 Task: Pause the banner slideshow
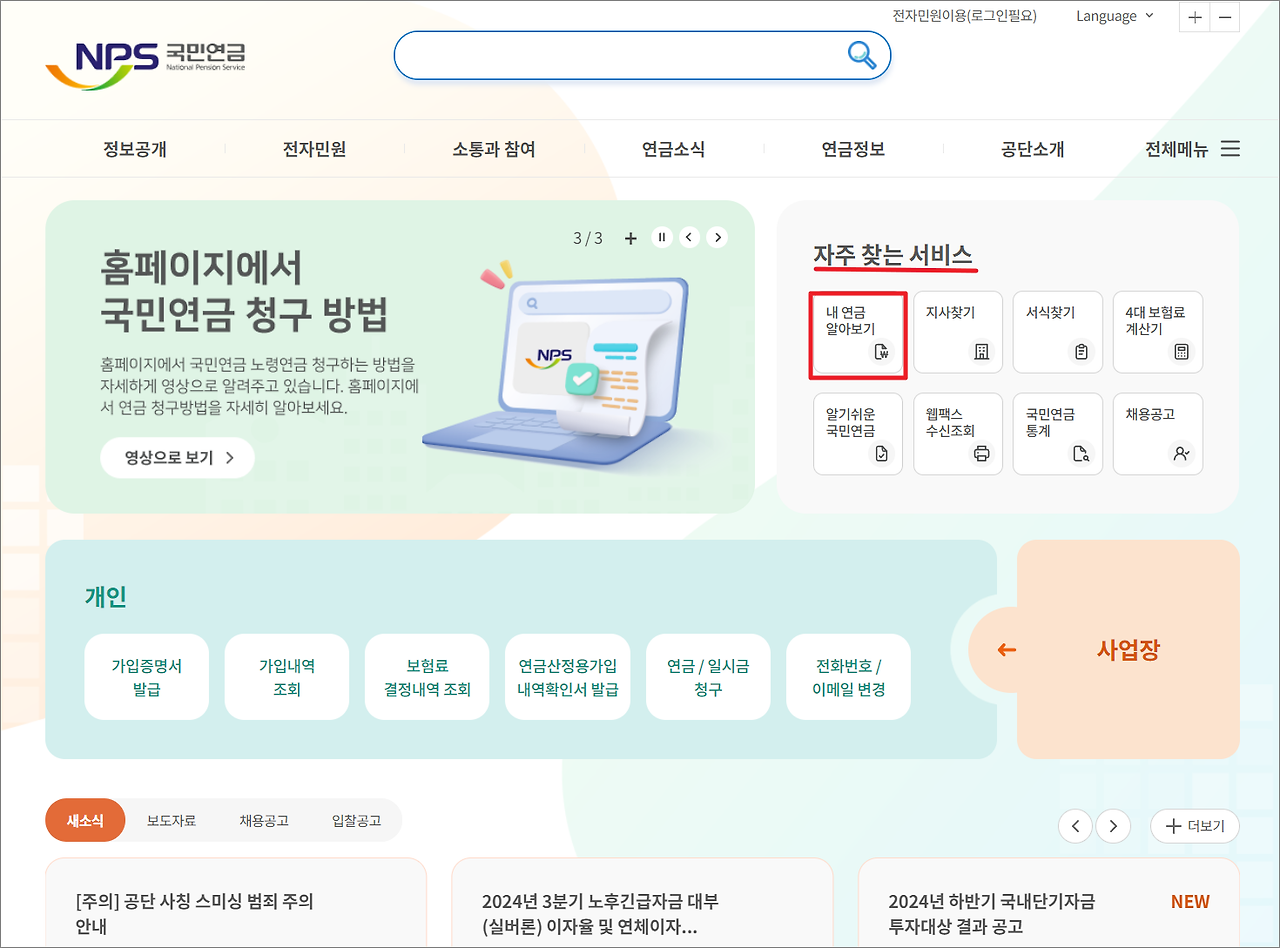click(x=661, y=237)
